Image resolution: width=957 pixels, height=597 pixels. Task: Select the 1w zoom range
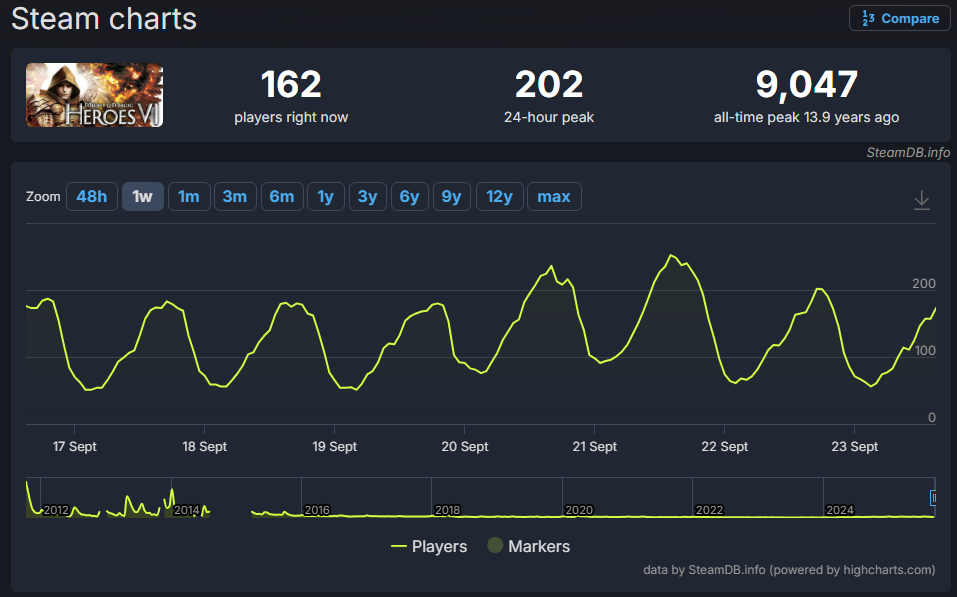click(143, 197)
